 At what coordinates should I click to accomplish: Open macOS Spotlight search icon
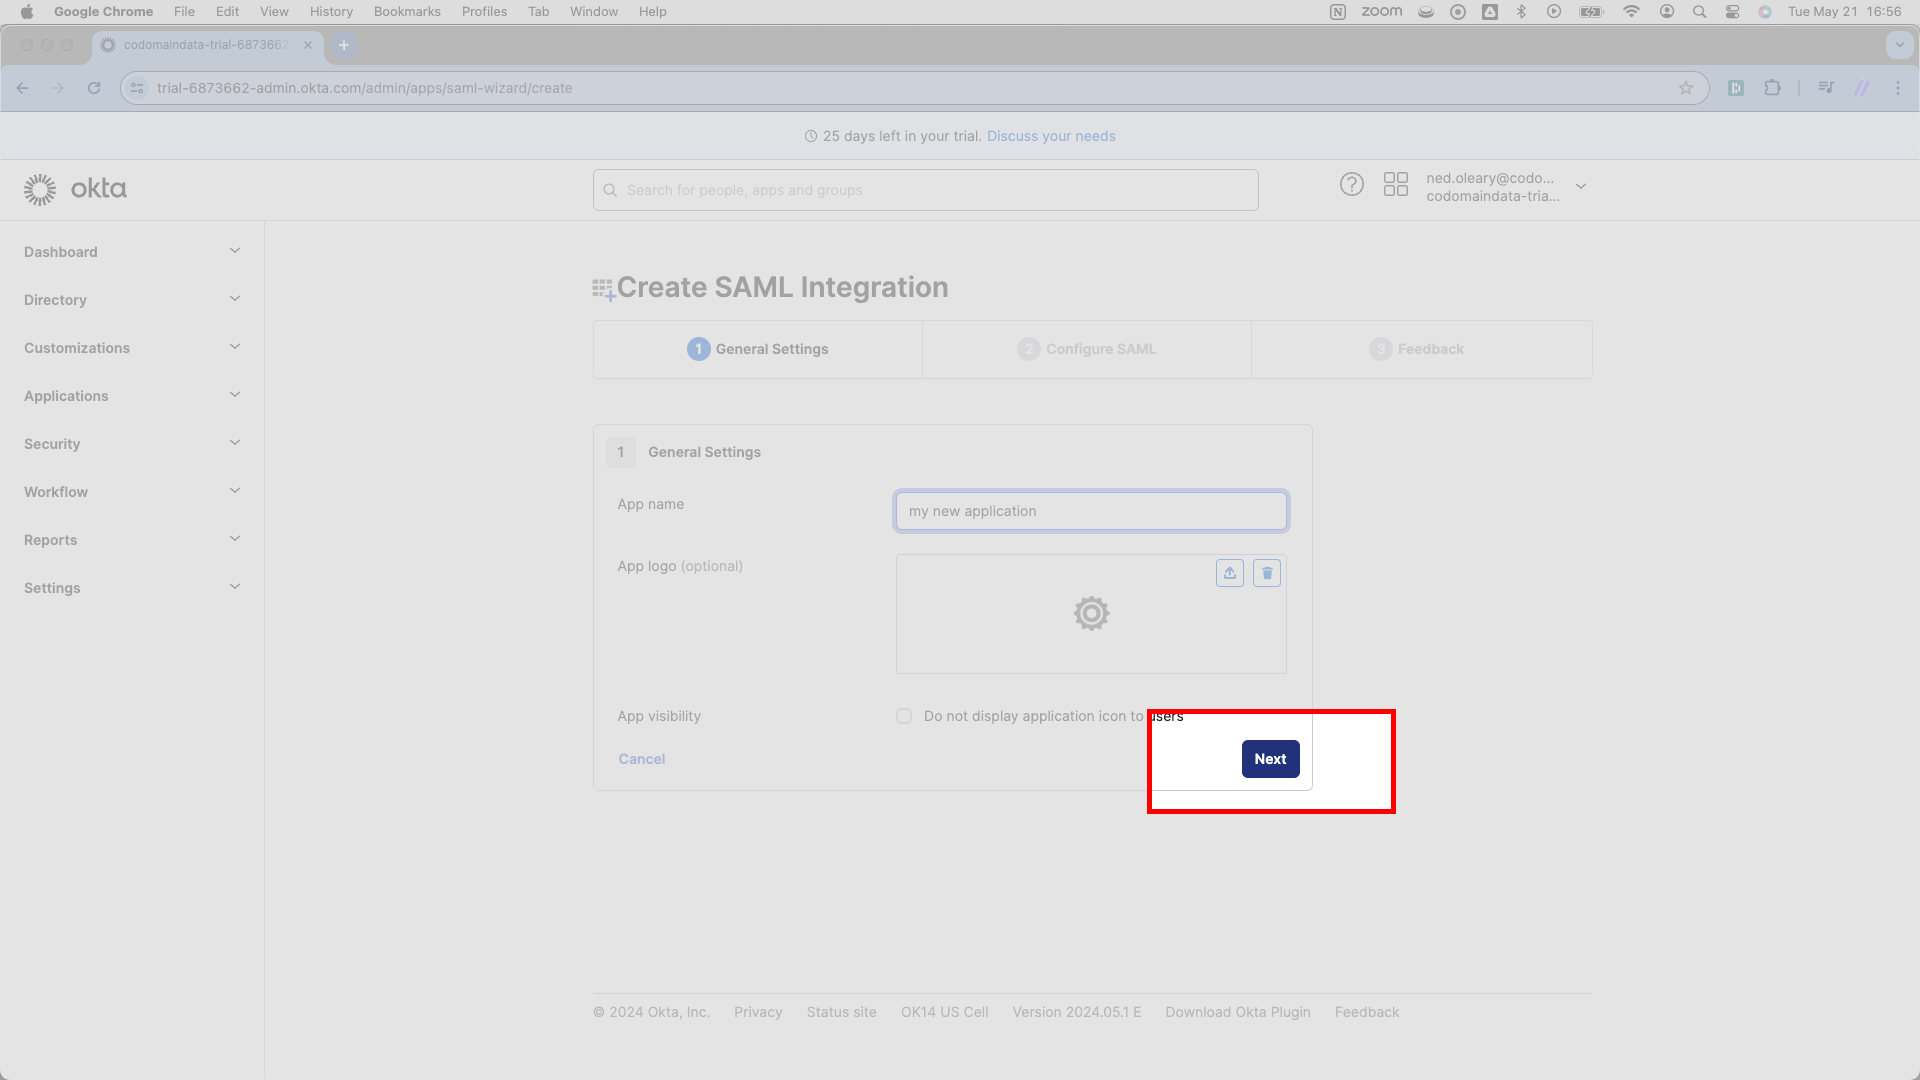pyautogui.click(x=1699, y=12)
